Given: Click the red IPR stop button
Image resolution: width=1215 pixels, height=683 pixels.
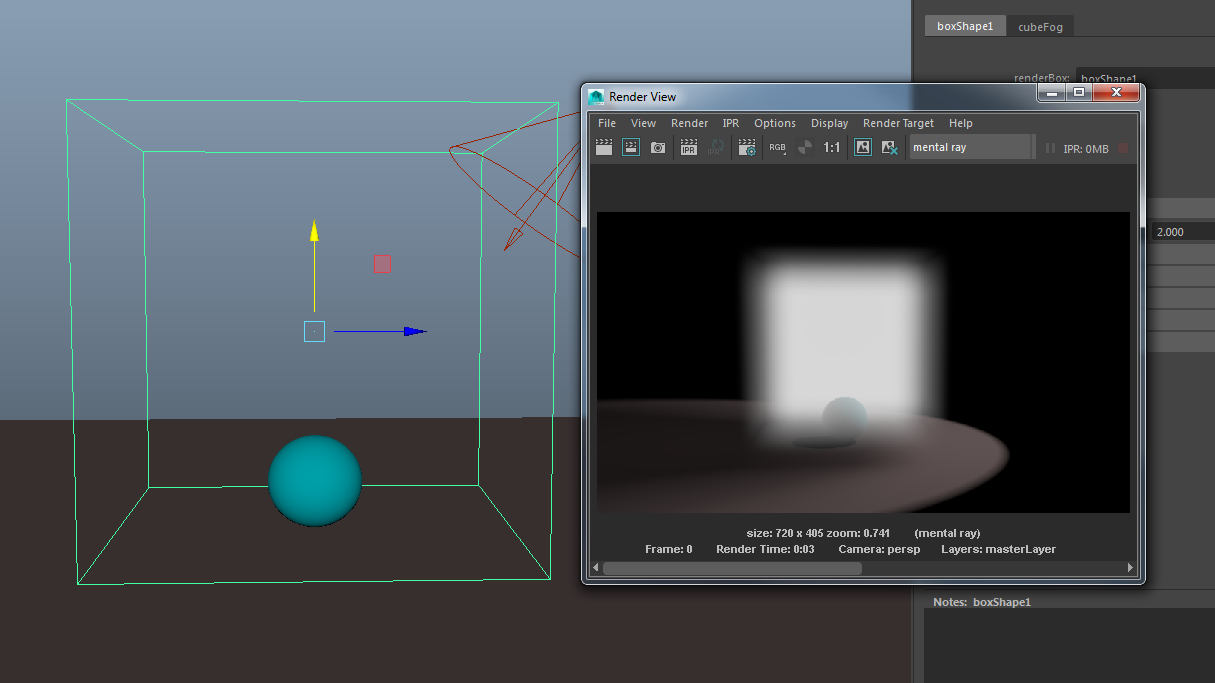Looking at the screenshot, I should 1123,148.
